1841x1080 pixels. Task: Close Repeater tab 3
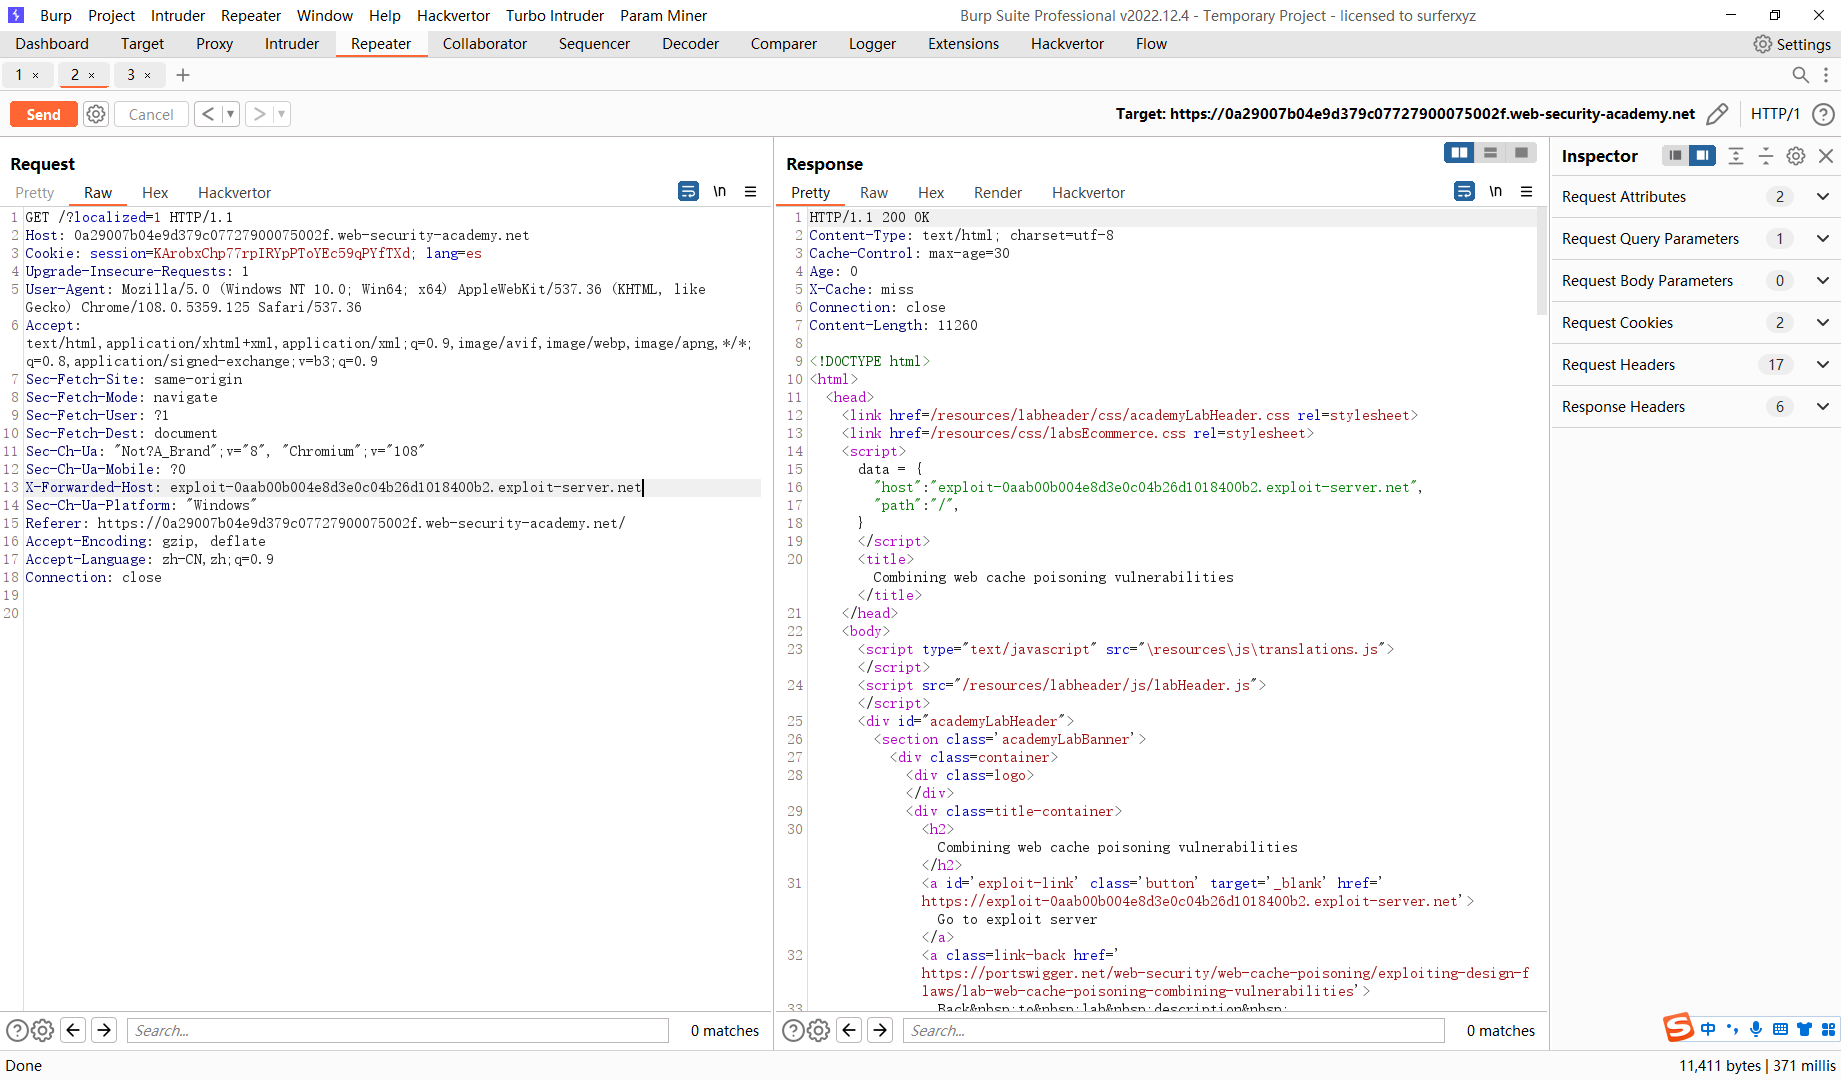click(x=148, y=76)
